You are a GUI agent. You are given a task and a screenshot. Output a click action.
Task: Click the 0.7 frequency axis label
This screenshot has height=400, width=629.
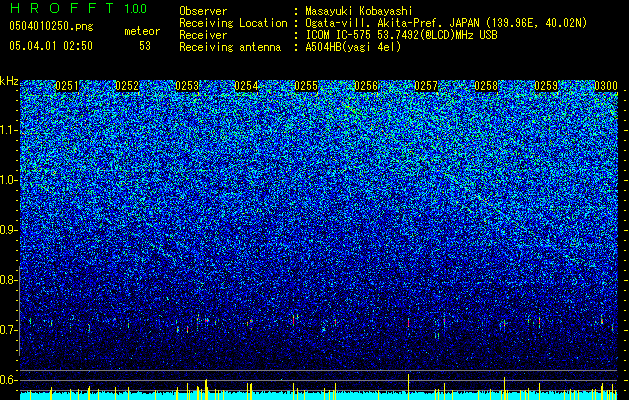9,330
